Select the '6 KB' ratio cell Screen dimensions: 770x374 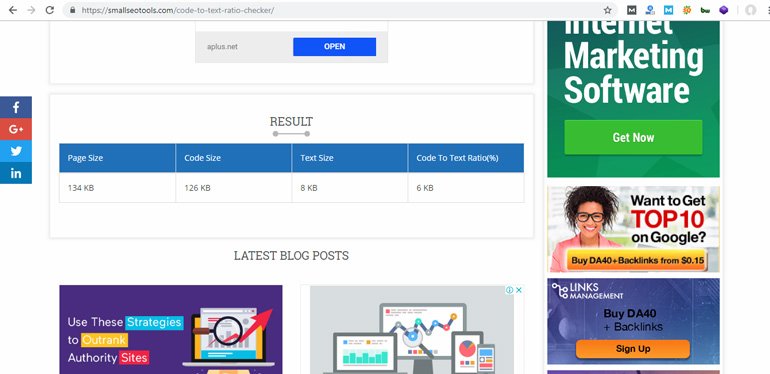pyautogui.click(x=466, y=187)
